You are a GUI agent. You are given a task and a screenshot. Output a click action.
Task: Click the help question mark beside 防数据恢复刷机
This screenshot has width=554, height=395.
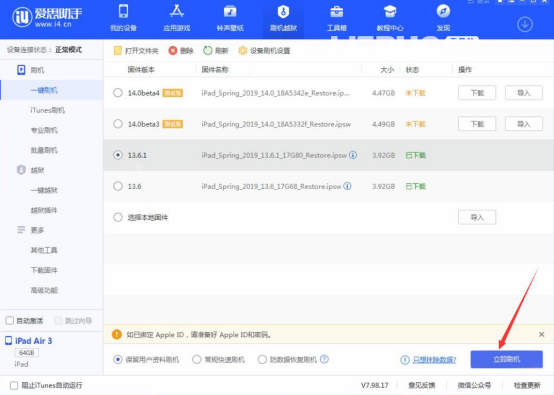(x=324, y=359)
